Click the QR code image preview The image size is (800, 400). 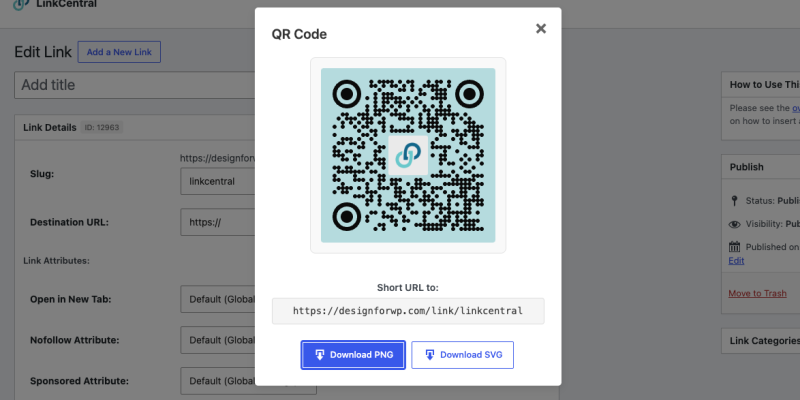point(408,155)
